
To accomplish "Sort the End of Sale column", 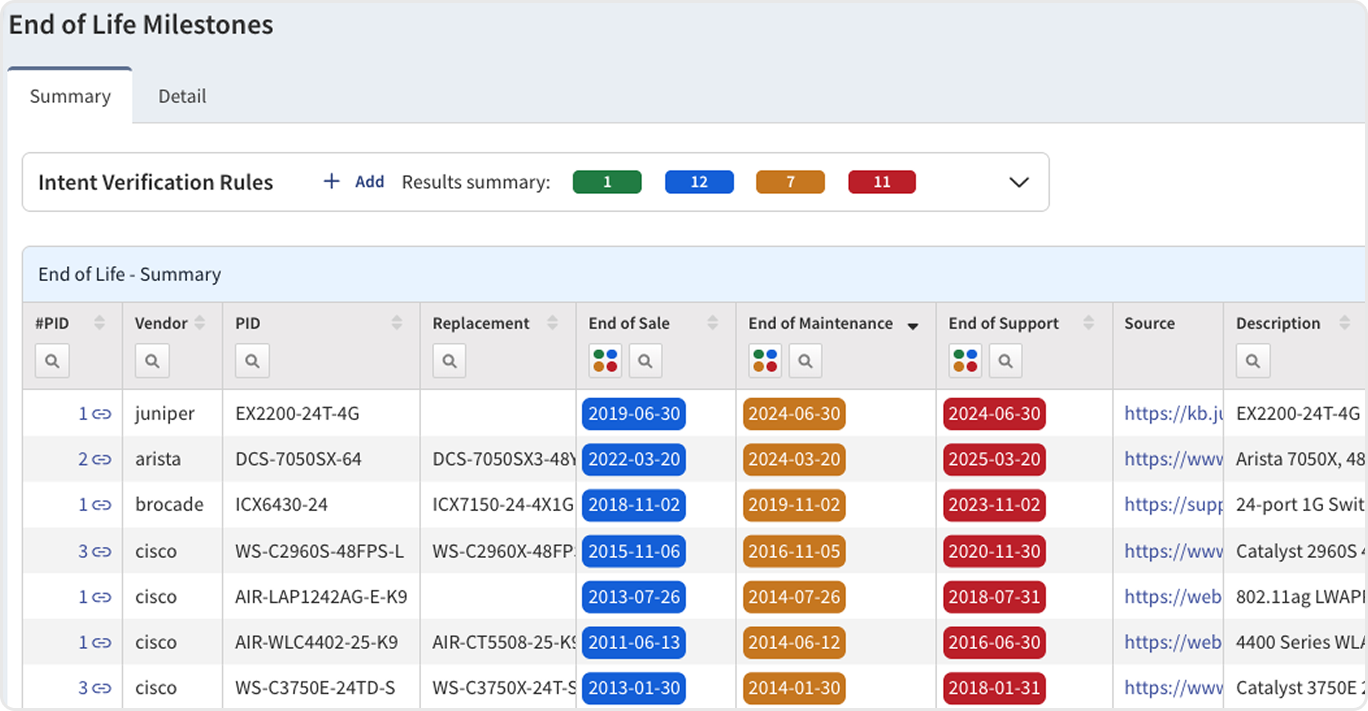I will [x=712, y=323].
